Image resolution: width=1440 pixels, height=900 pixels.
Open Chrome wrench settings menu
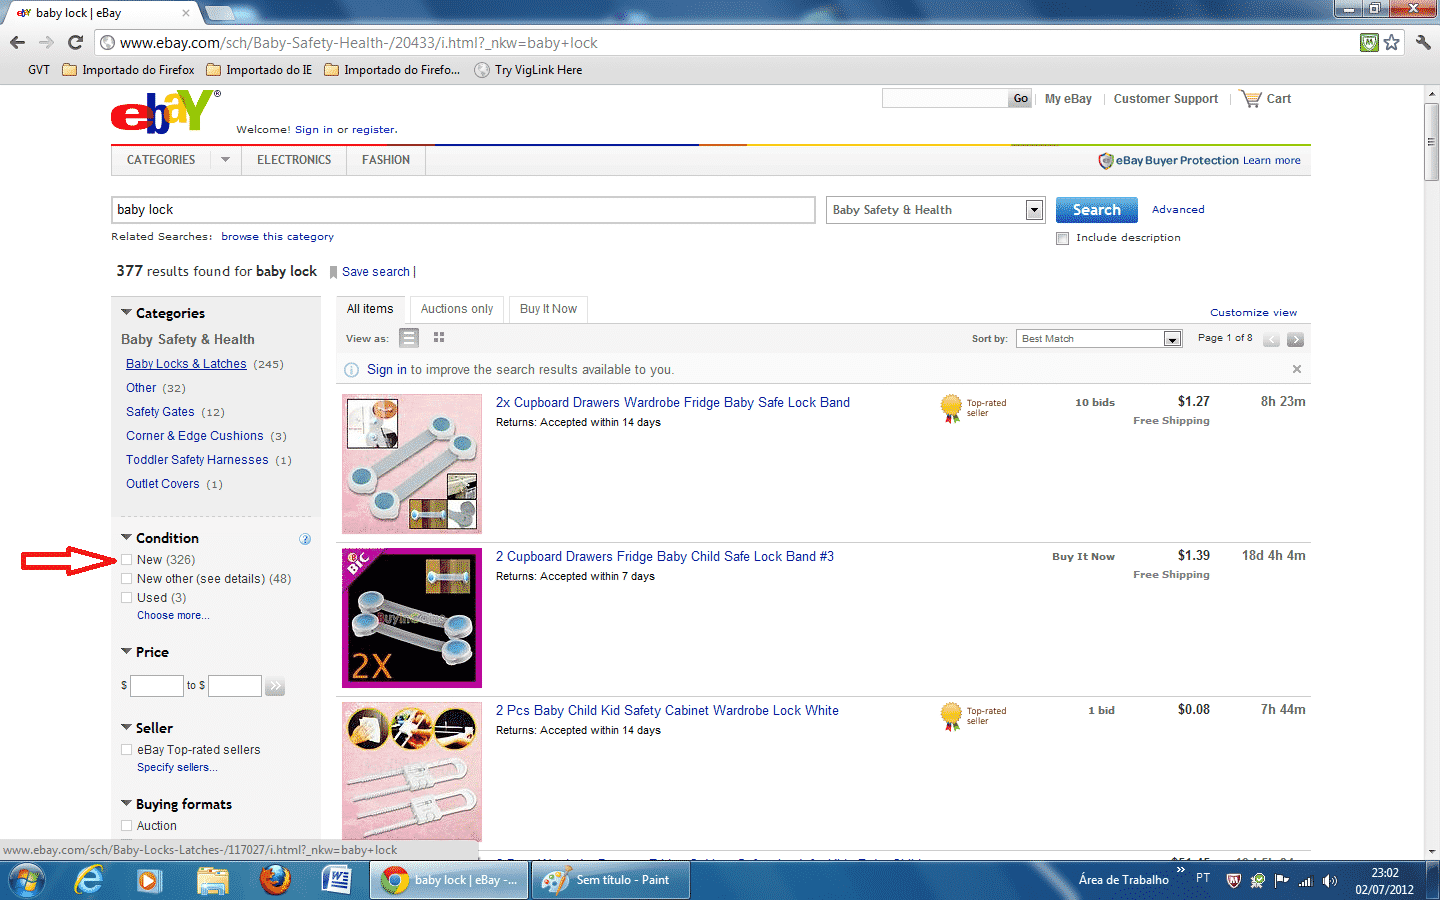pyautogui.click(x=1423, y=43)
